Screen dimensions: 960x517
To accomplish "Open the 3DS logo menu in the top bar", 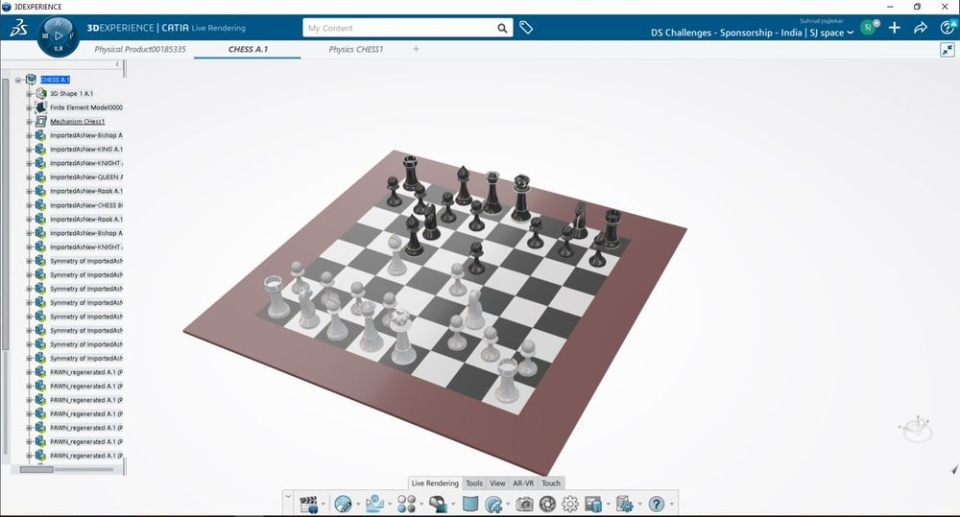I will (18, 28).
